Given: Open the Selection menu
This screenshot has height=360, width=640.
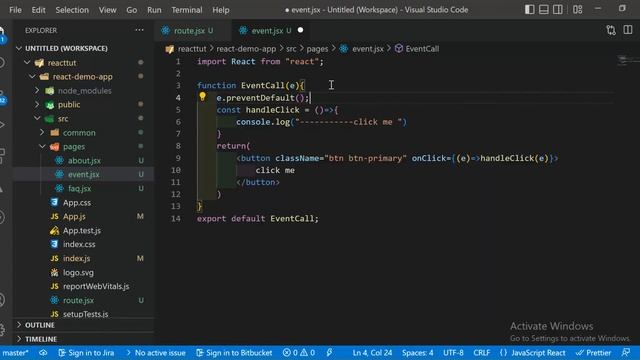Looking at the screenshot, I should (x=72, y=10).
